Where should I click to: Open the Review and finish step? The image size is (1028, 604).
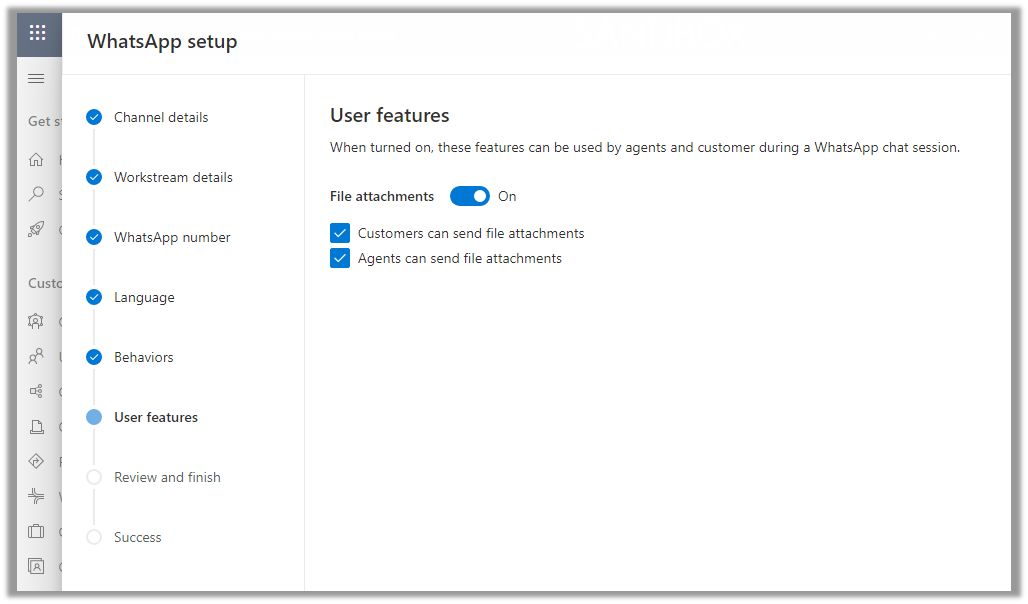coord(166,477)
